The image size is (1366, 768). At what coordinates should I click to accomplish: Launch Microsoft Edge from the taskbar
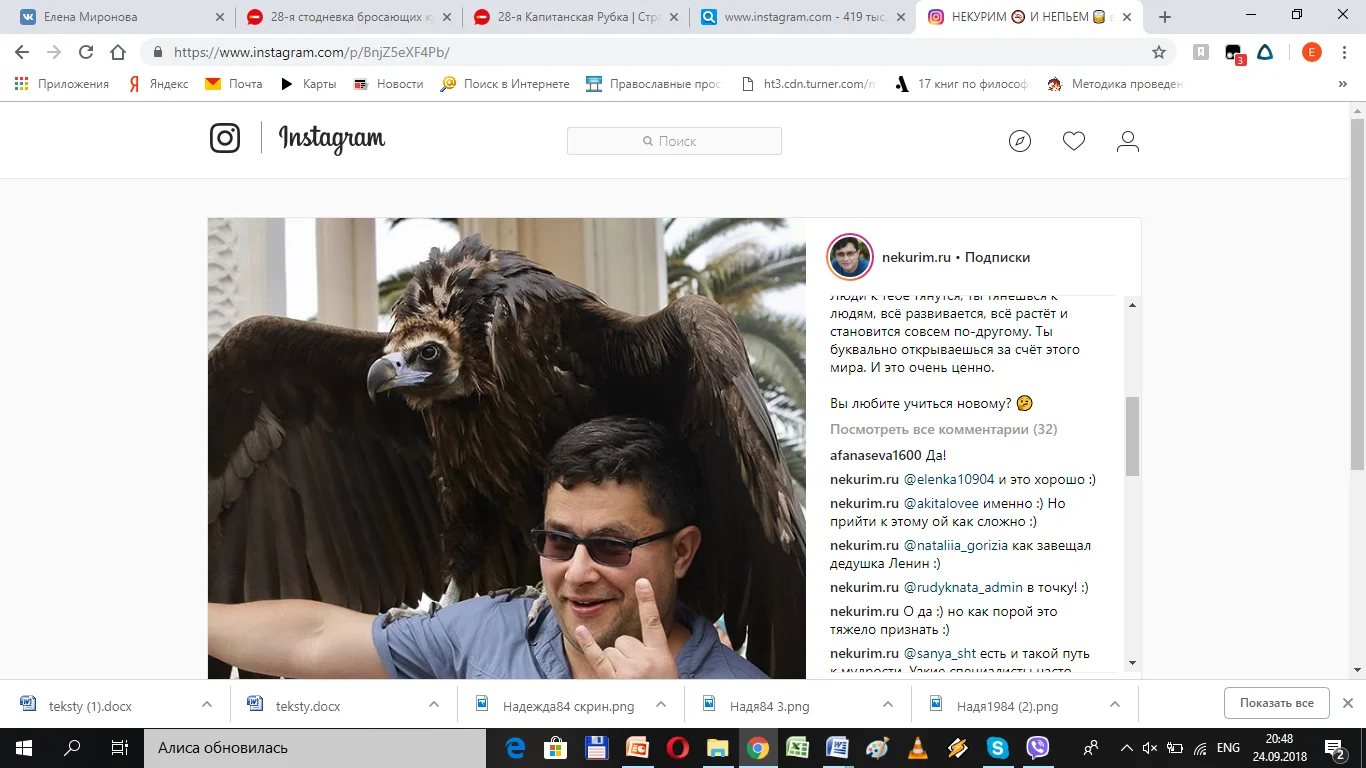tap(516, 748)
